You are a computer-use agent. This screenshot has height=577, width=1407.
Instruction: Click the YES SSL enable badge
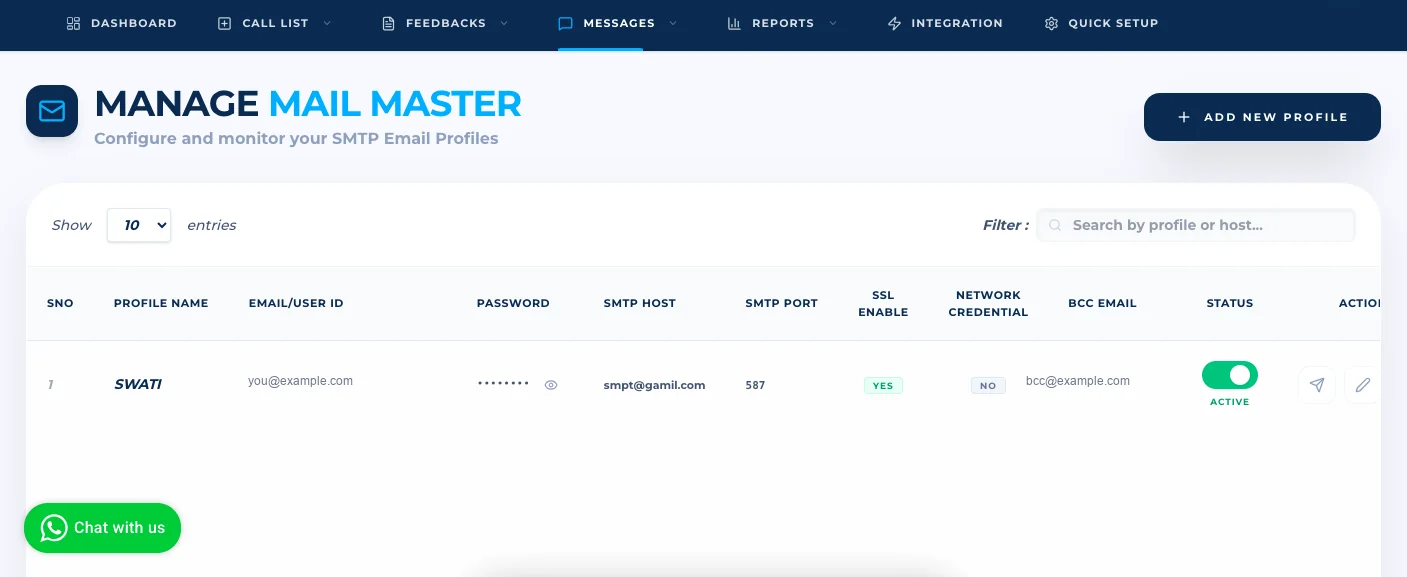[x=883, y=385]
